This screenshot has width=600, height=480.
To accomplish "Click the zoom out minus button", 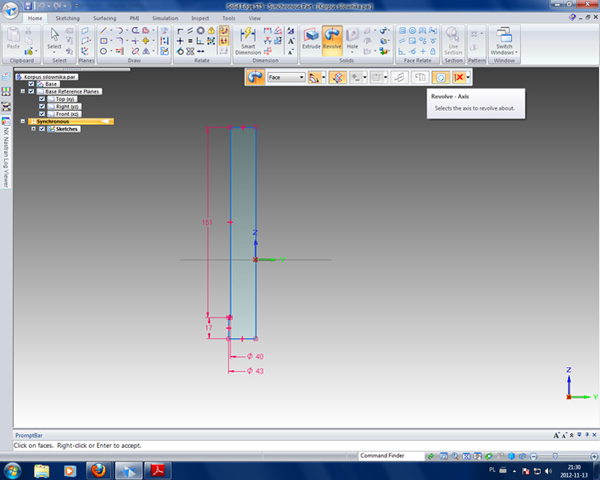I will point(534,456).
